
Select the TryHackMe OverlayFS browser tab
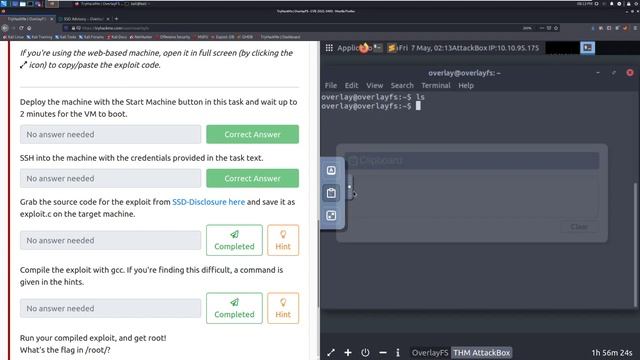click(27, 19)
